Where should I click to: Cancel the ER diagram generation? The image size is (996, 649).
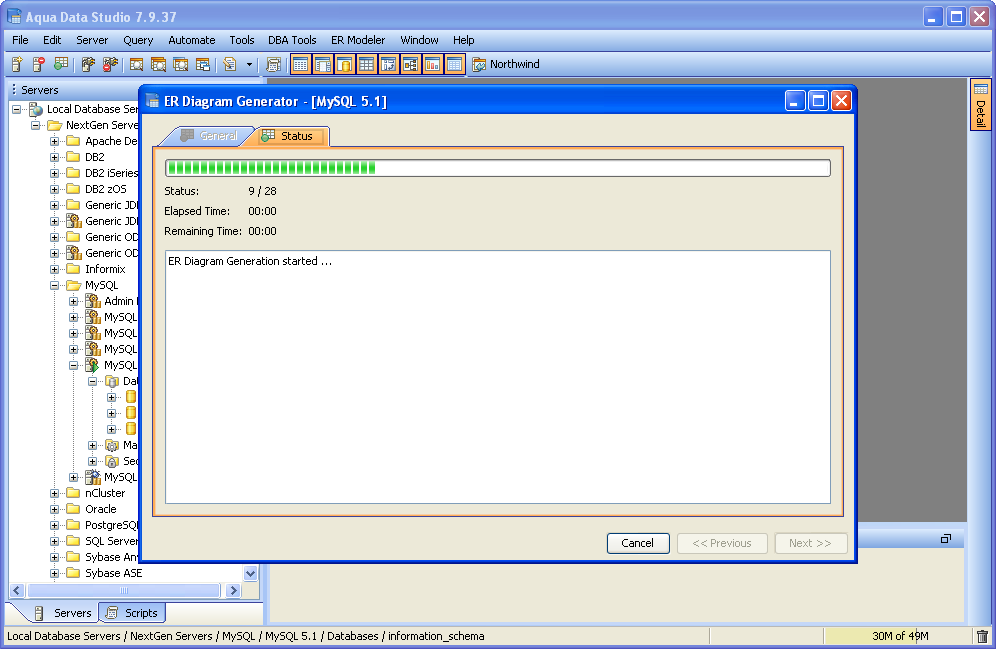(638, 543)
